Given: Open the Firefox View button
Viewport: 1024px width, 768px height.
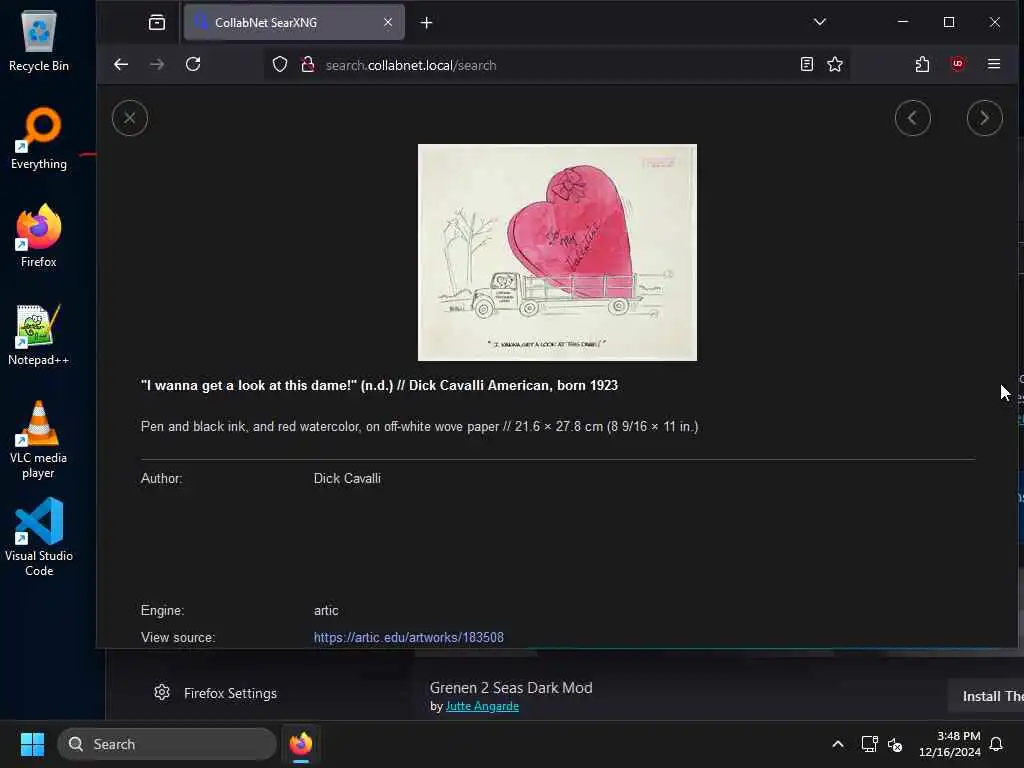Looking at the screenshot, I should coord(157,23).
